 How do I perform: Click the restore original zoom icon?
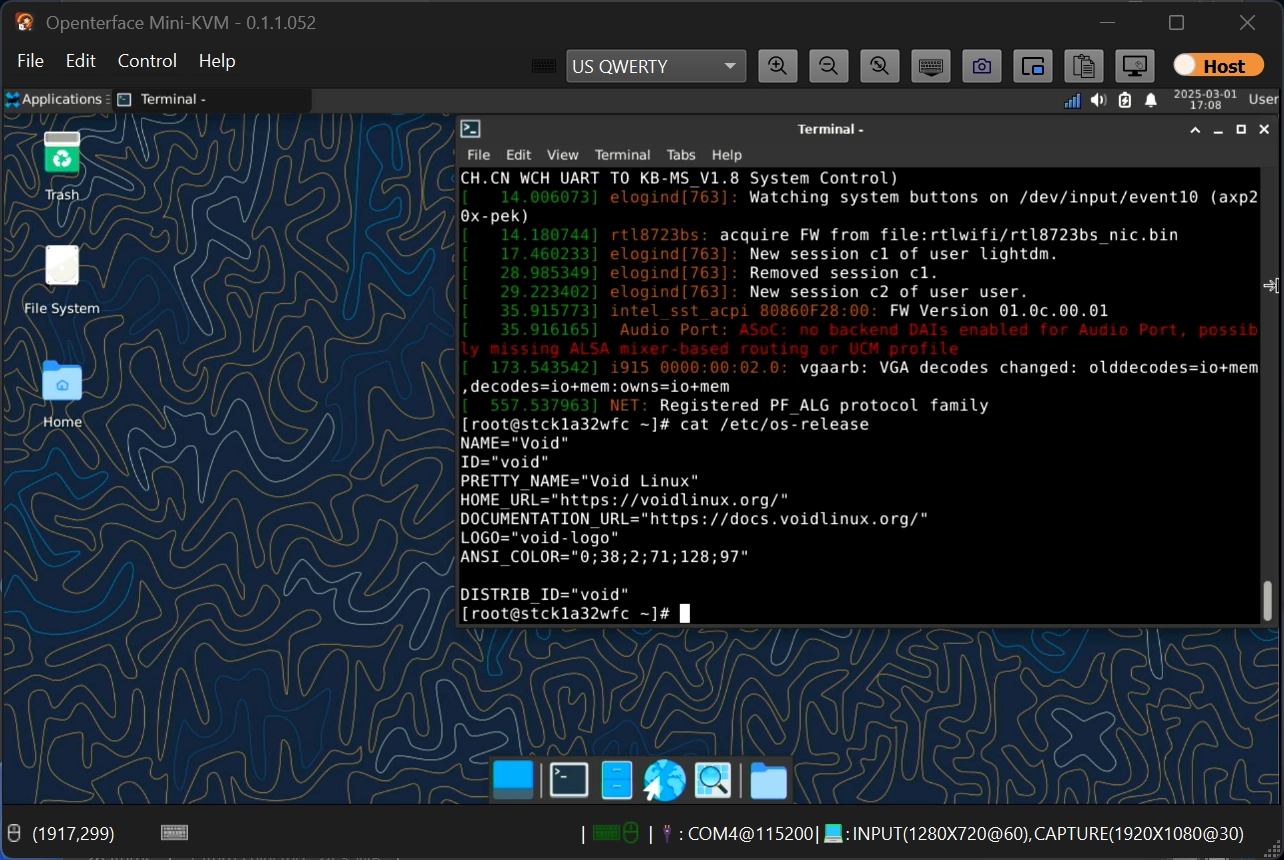(879, 66)
